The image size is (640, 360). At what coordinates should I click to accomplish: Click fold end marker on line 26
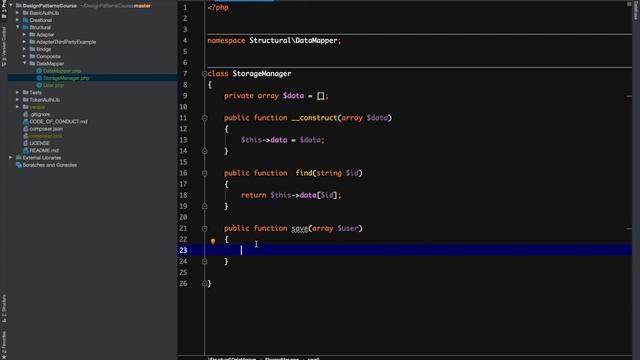tap(204, 284)
